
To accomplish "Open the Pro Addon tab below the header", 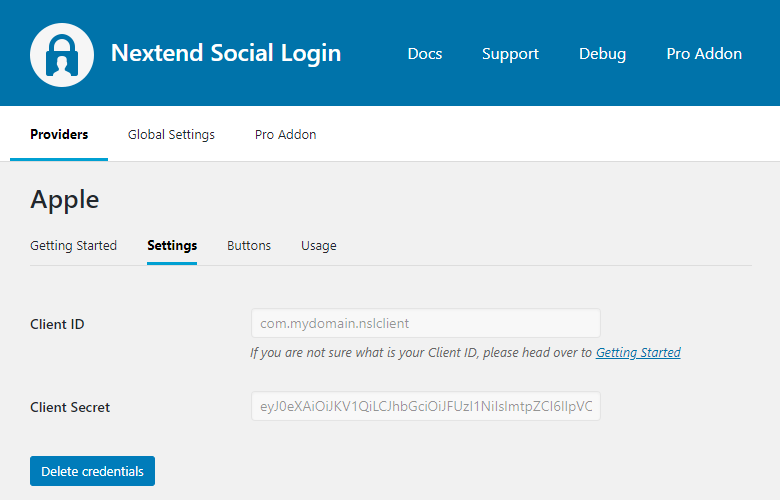I will pos(285,134).
